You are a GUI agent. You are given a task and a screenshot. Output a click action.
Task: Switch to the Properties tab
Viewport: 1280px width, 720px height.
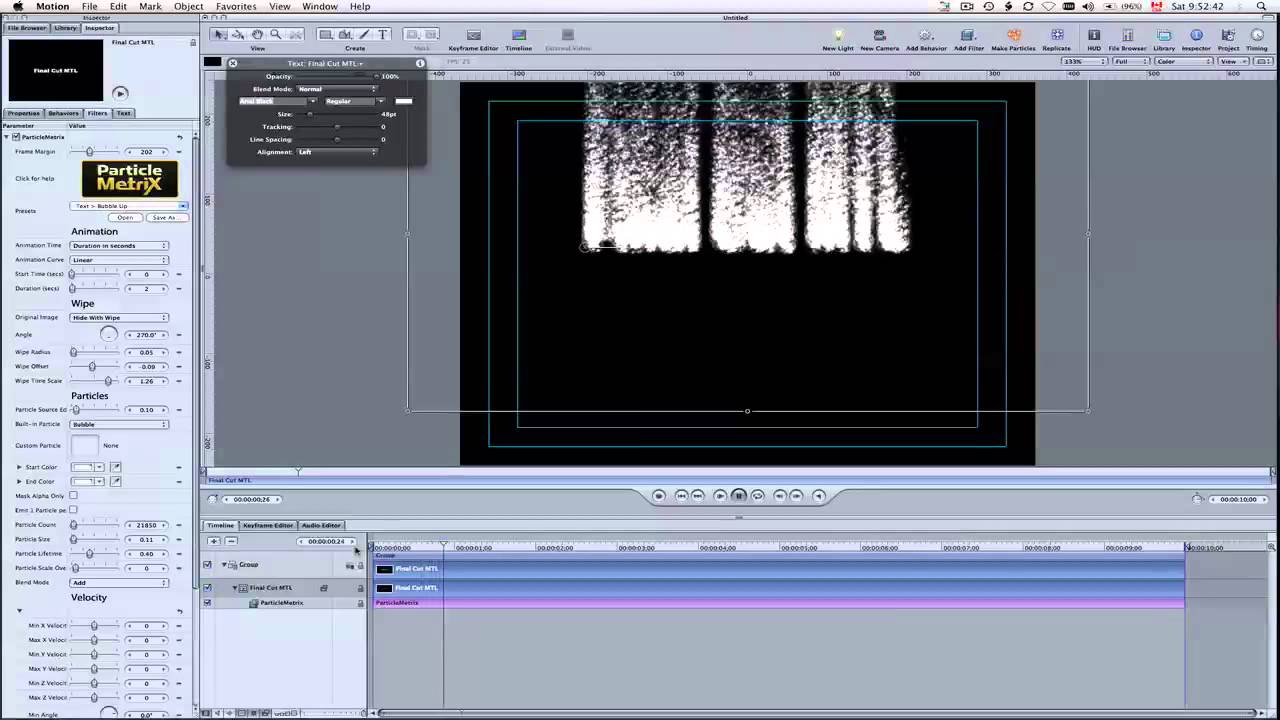tap(24, 113)
